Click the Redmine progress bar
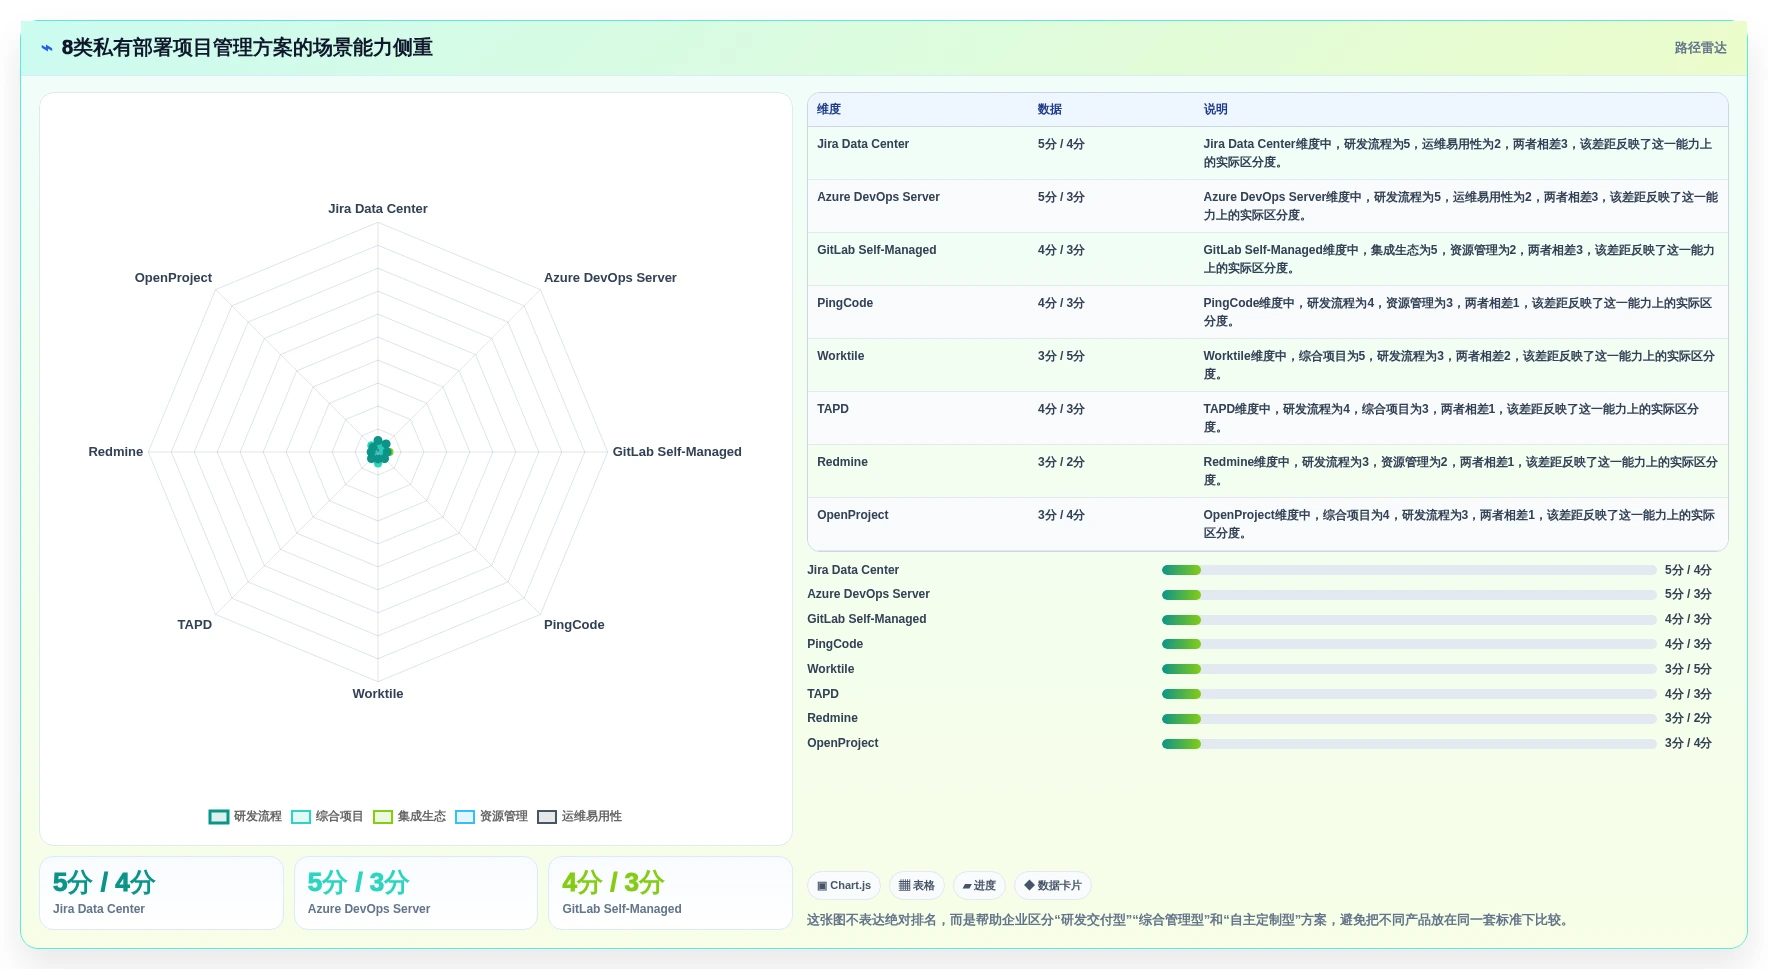Viewport: 1768px width, 969px height. pos(1409,719)
